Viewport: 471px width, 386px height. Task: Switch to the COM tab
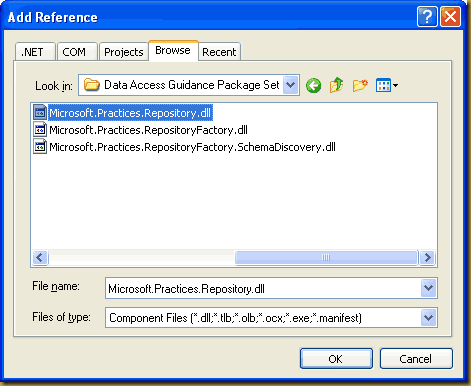click(x=77, y=52)
